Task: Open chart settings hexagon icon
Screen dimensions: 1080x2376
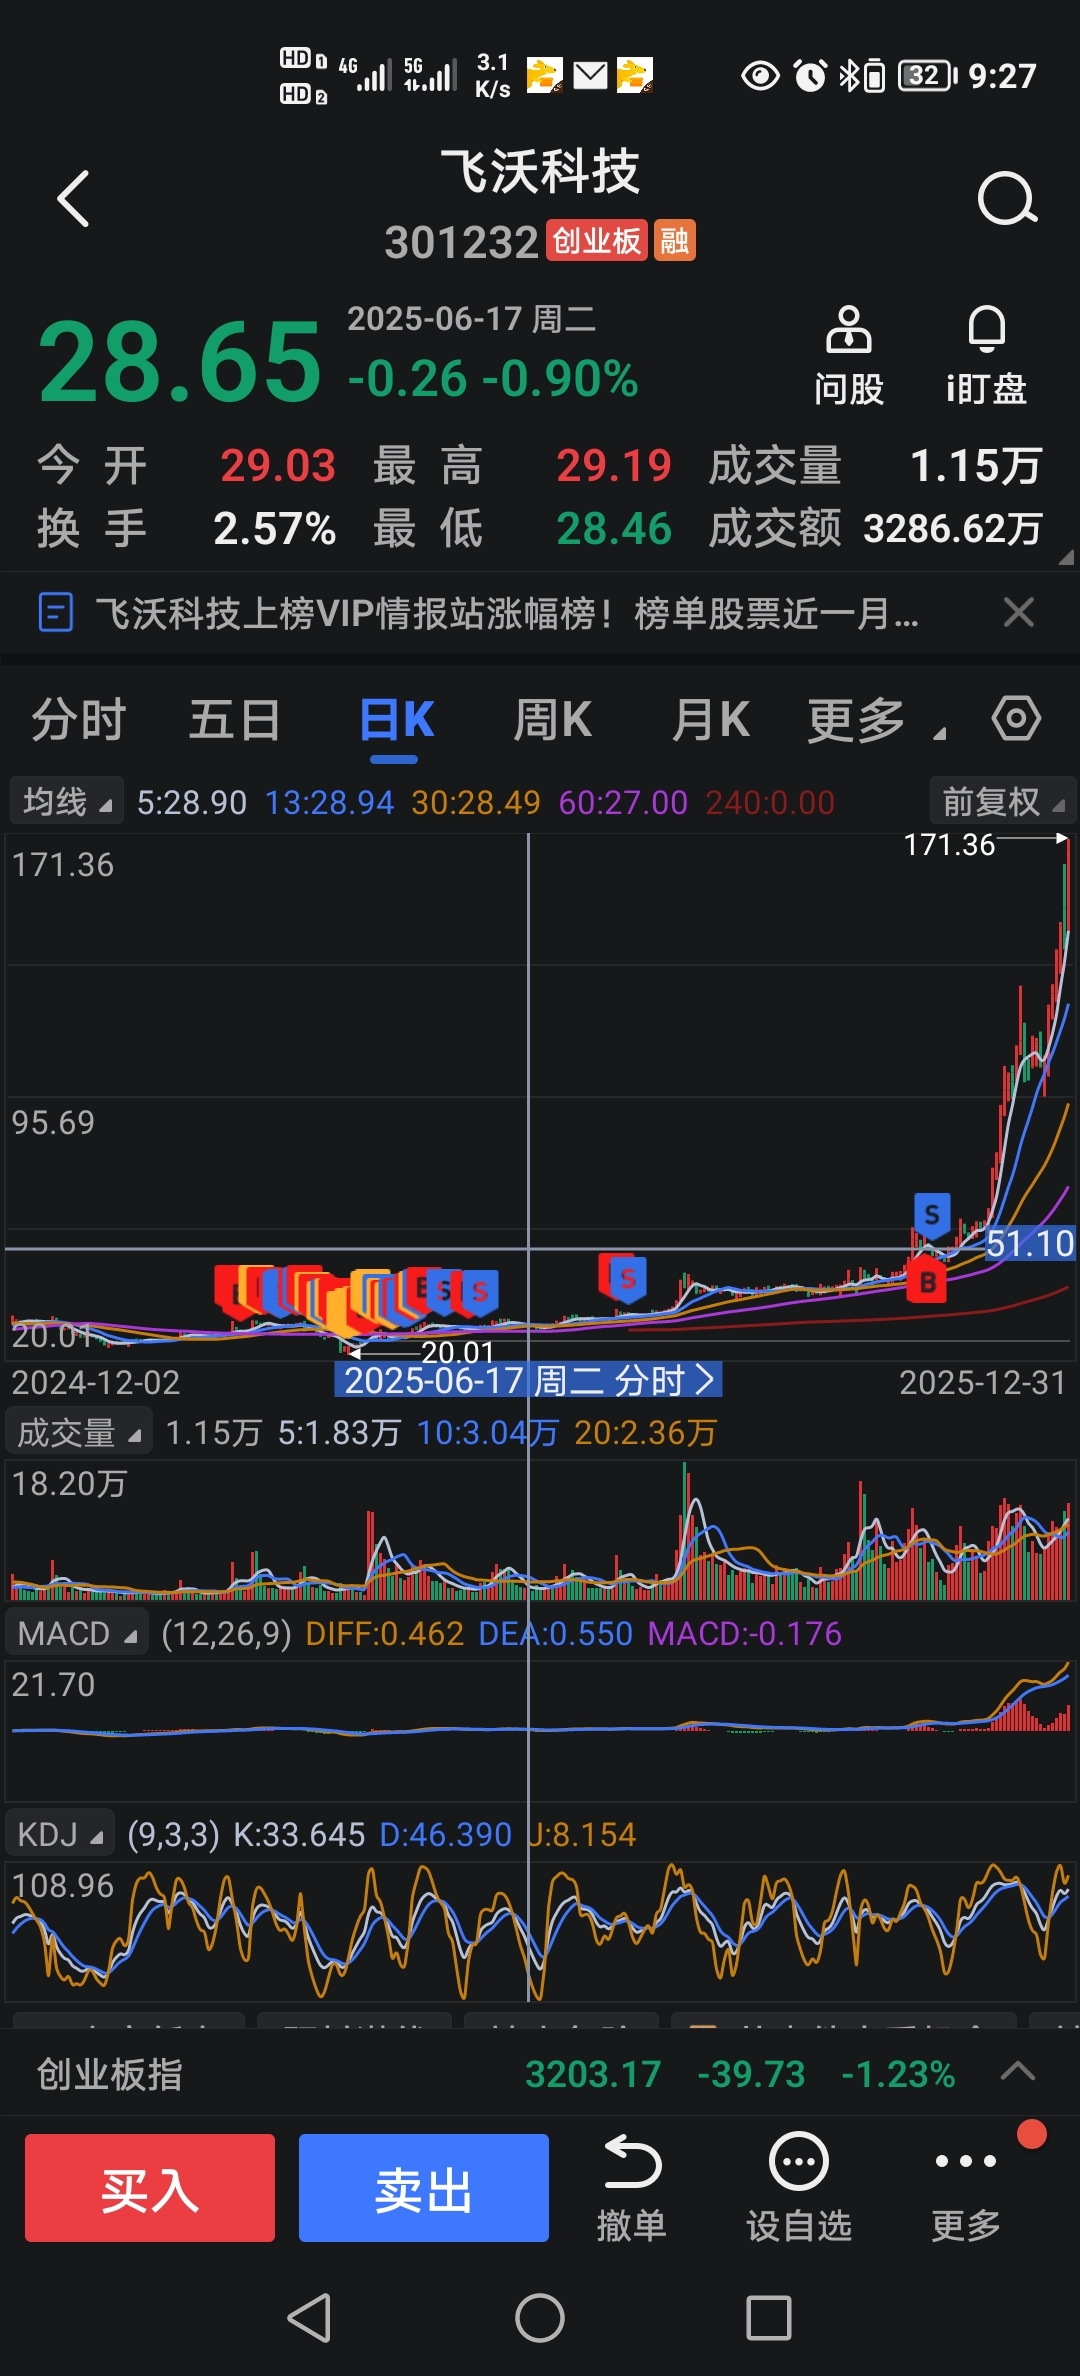Action: pos(1016,718)
